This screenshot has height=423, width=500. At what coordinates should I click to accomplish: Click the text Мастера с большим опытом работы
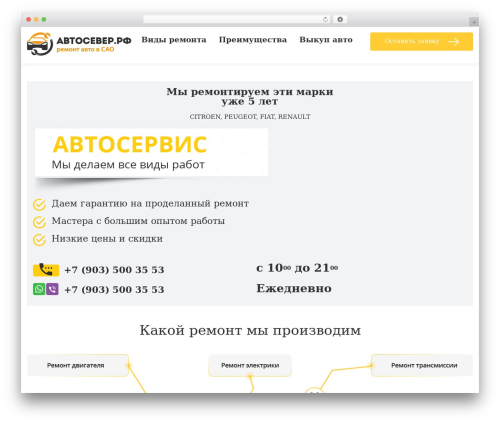coord(138,221)
